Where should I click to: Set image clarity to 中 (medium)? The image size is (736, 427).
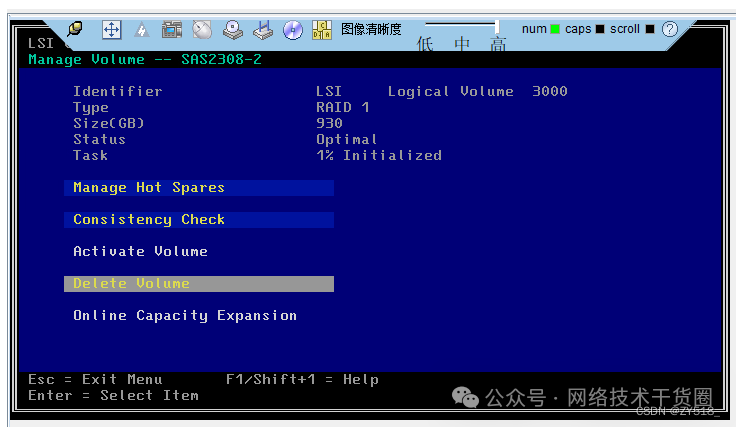[462, 44]
